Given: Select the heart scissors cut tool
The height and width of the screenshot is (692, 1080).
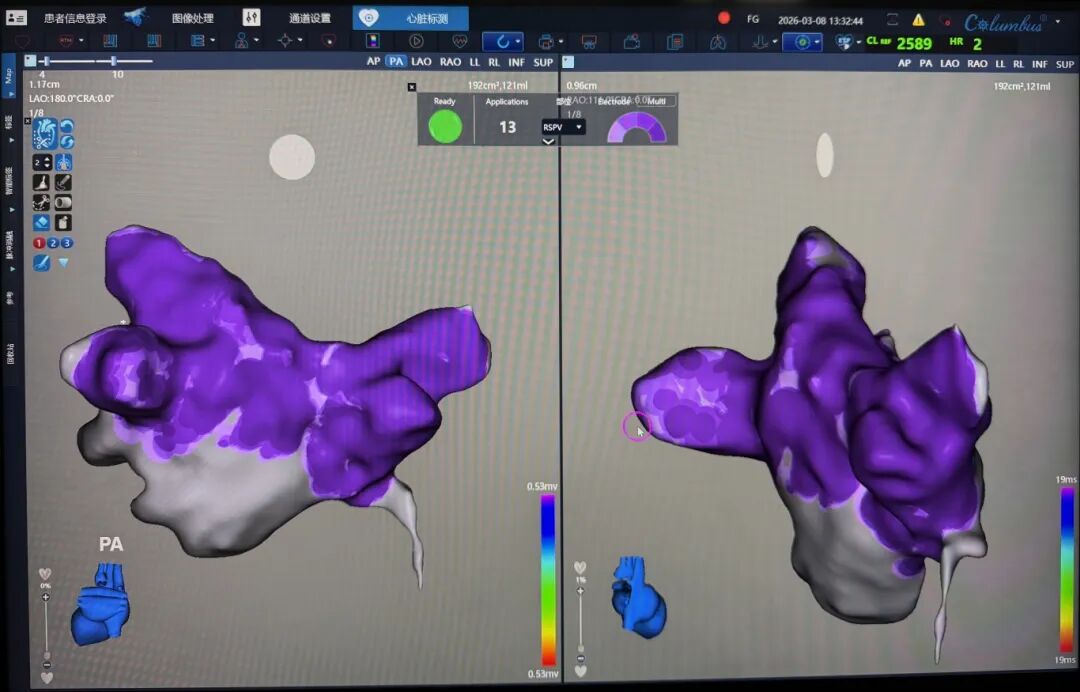Looking at the screenshot, I should [45, 133].
